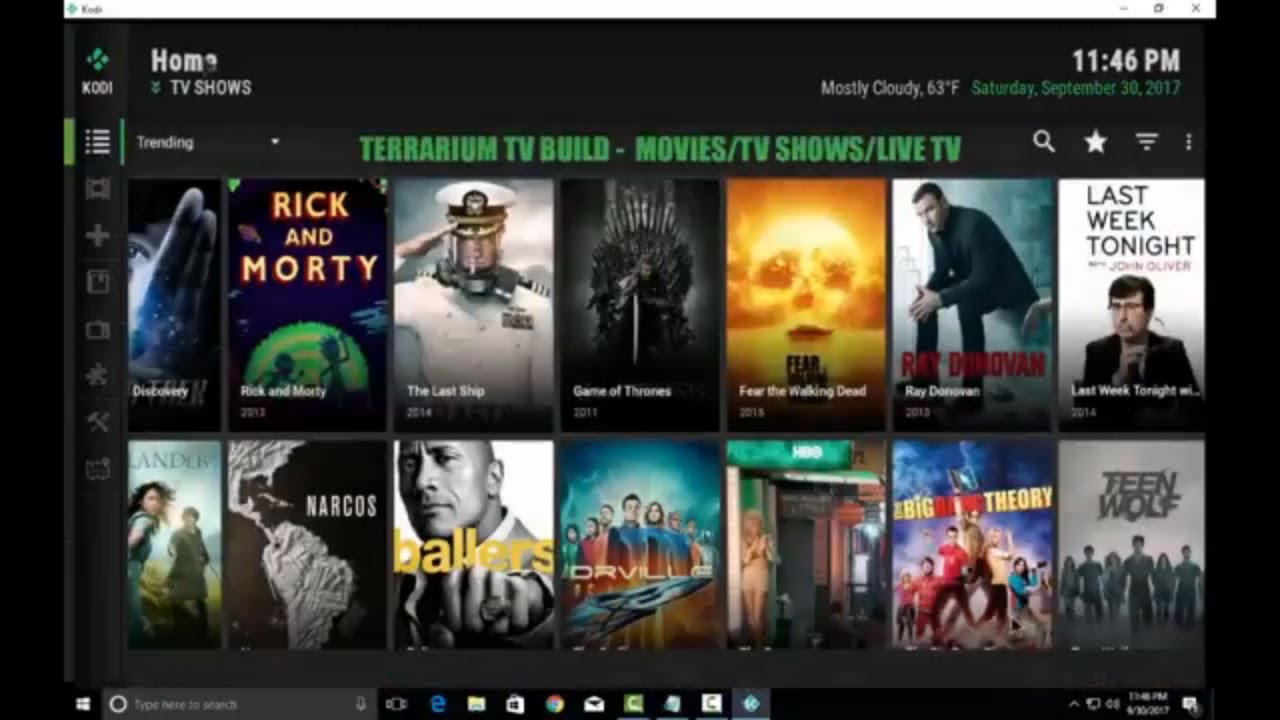Image resolution: width=1280 pixels, height=720 pixels.
Task: Open the Outlander poster
Action: pyautogui.click(x=174, y=545)
